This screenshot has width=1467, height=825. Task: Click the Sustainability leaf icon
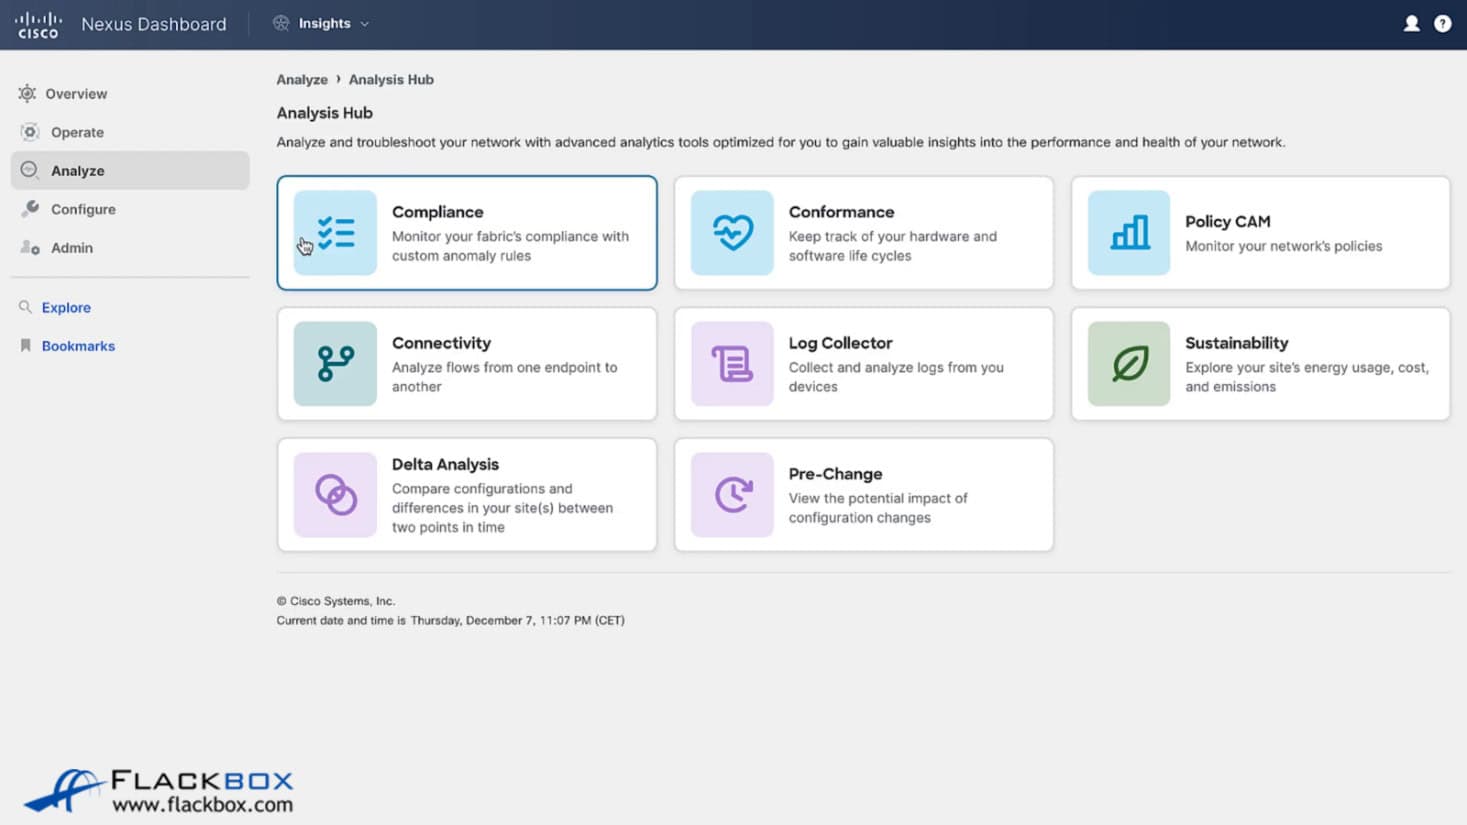[1129, 364]
